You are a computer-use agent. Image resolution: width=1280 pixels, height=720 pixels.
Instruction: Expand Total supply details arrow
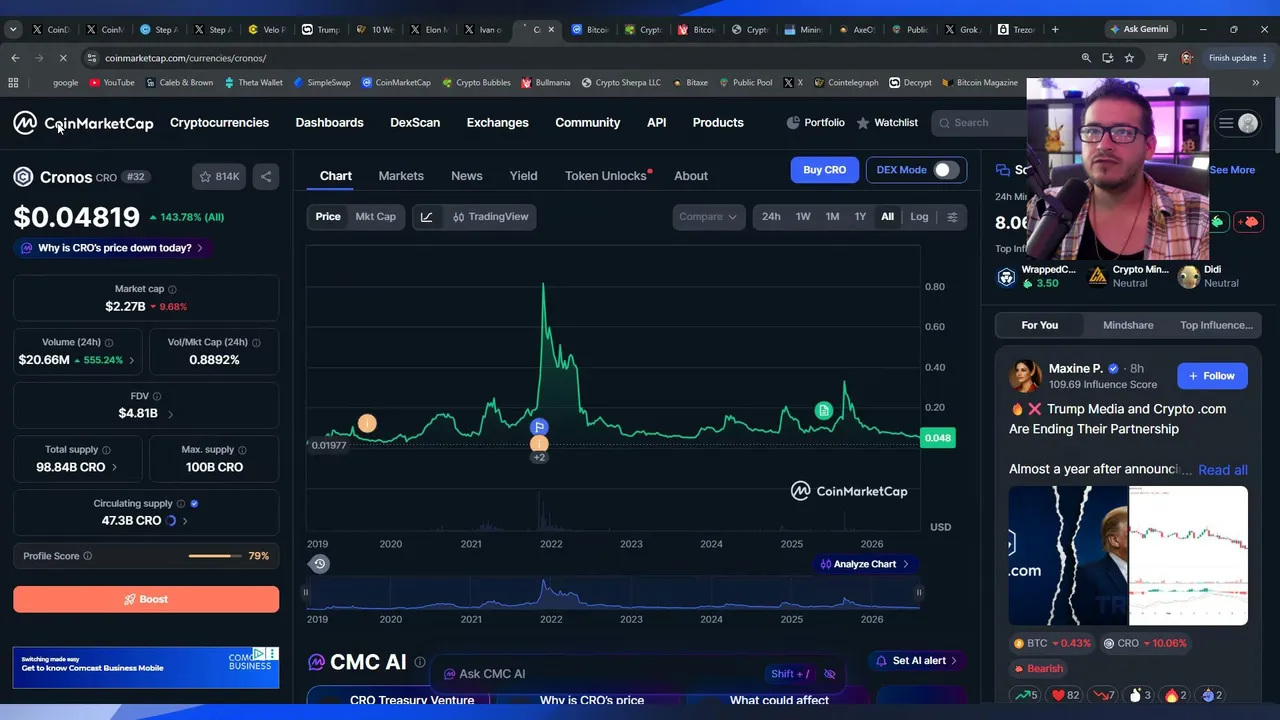pos(114,468)
